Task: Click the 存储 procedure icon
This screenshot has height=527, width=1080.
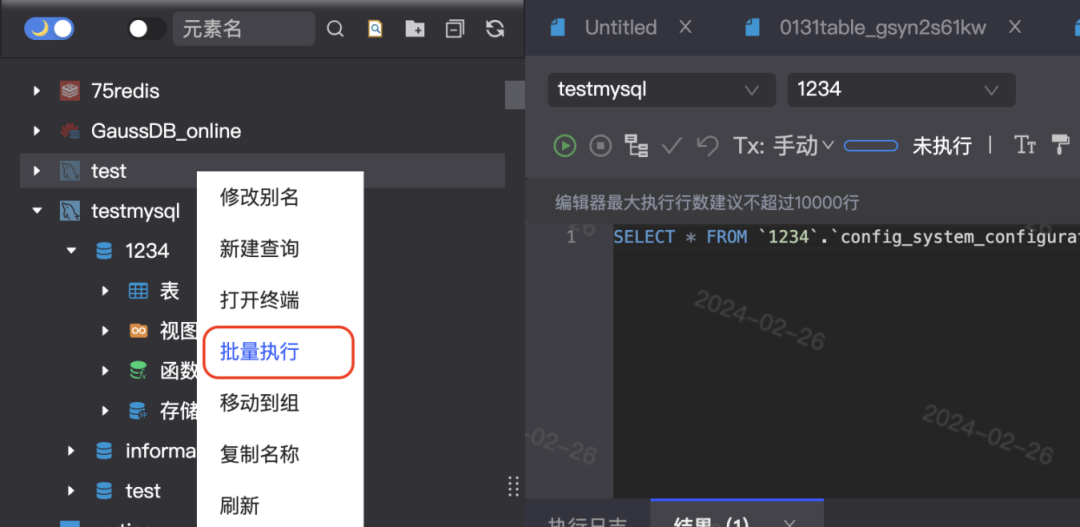Action: tap(138, 411)
